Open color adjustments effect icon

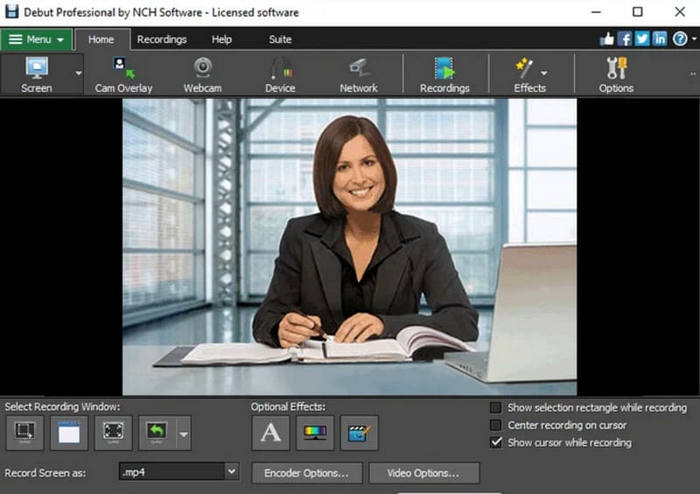pyautogui.click(x=315, y=433)
